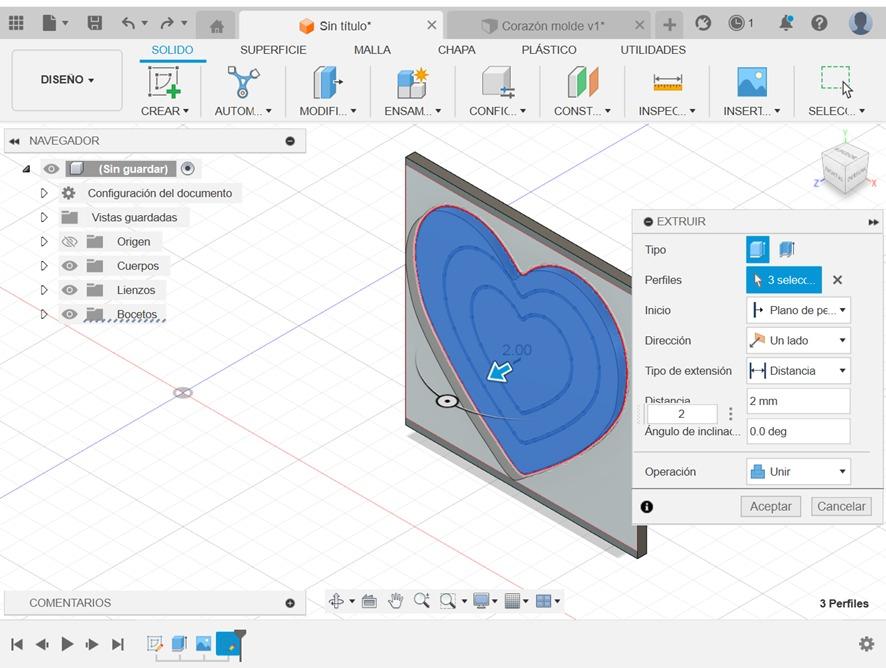Click the Inspeccionar measure icon
Screen dimensions: 886x668
pos(667,82)
